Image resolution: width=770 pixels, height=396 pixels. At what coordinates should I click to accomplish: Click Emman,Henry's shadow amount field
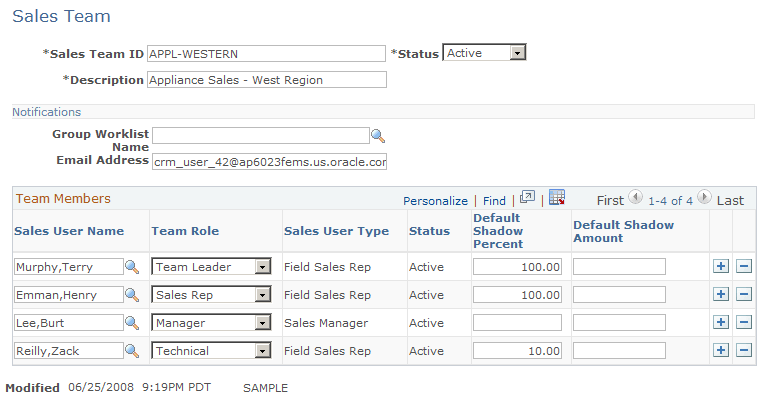[619, 295]
